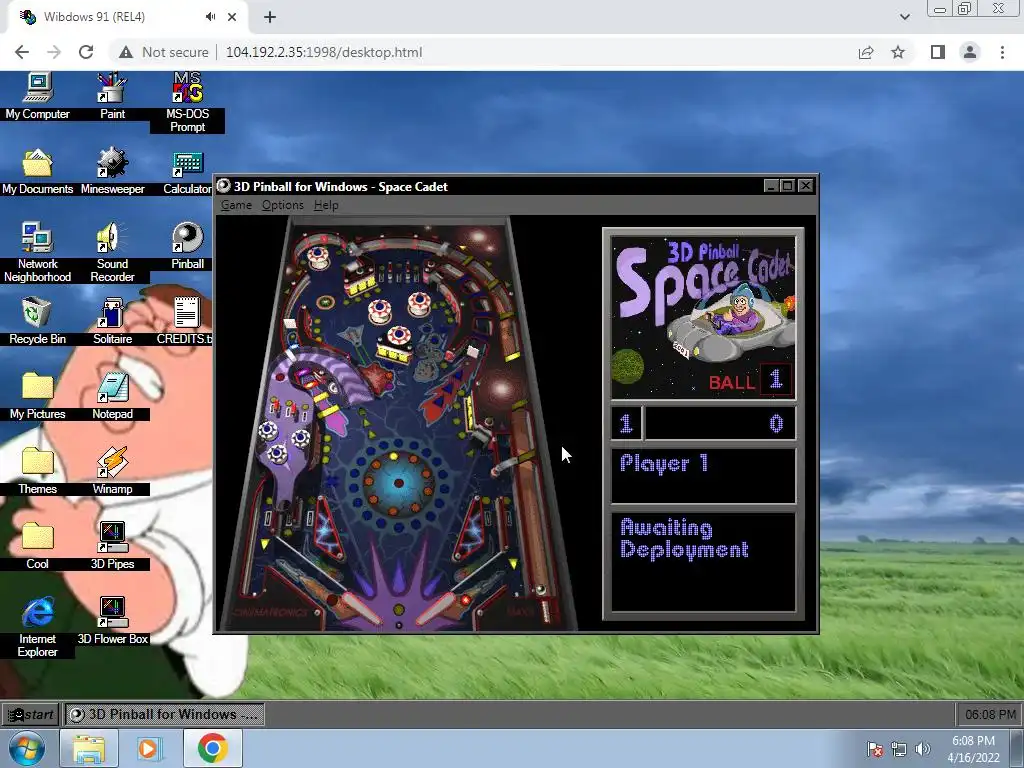This screenshot has width=1024, height=768.
Task: Maximize the 3D Pinball window
Action: tap(788, 186)
